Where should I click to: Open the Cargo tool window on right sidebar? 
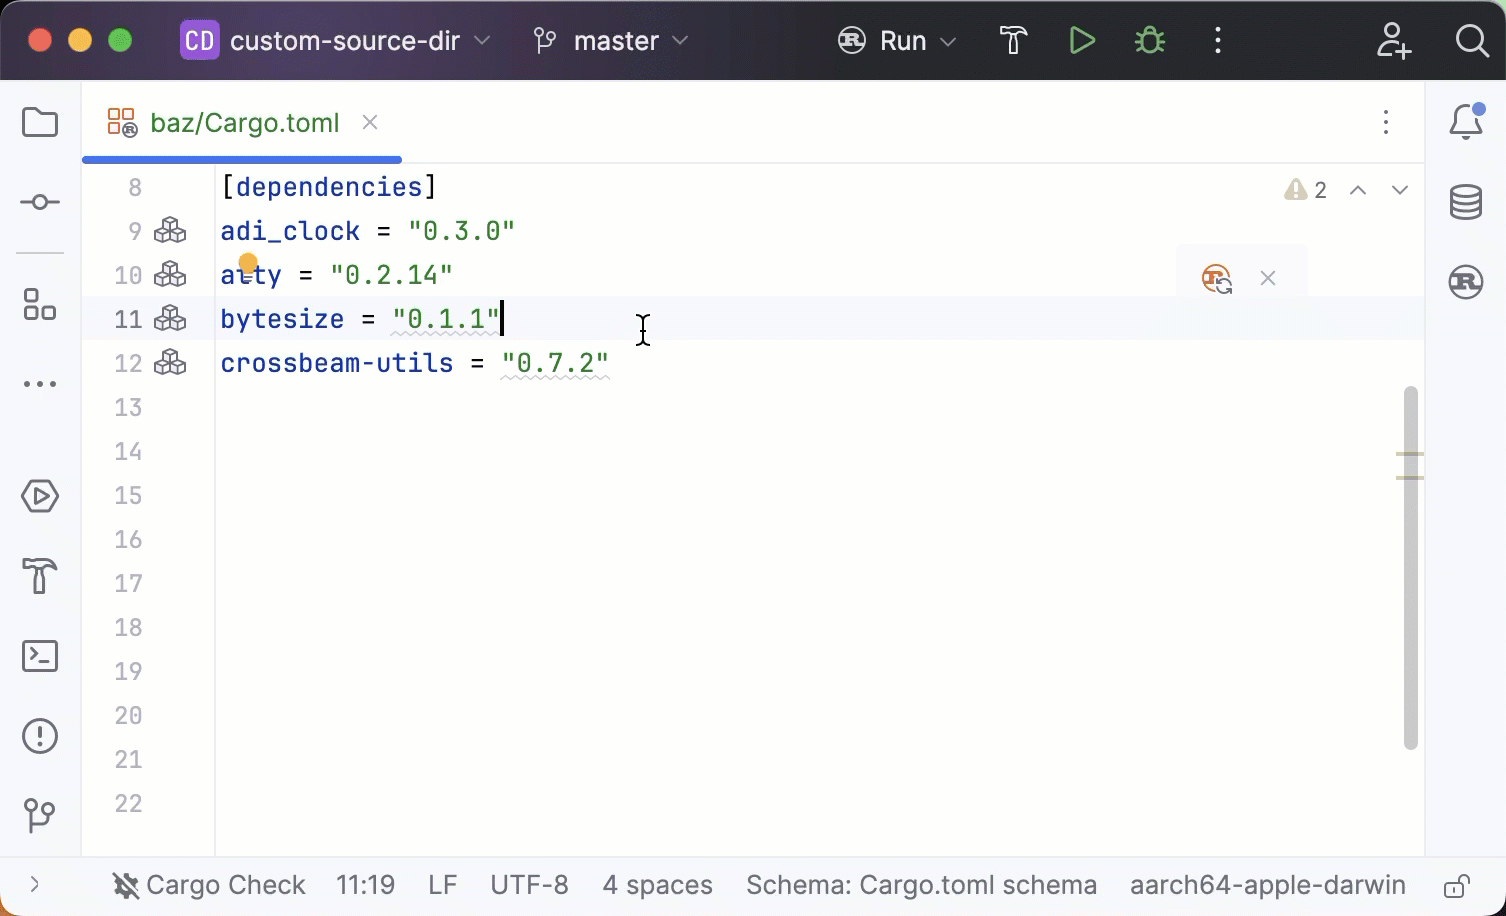1466,282
